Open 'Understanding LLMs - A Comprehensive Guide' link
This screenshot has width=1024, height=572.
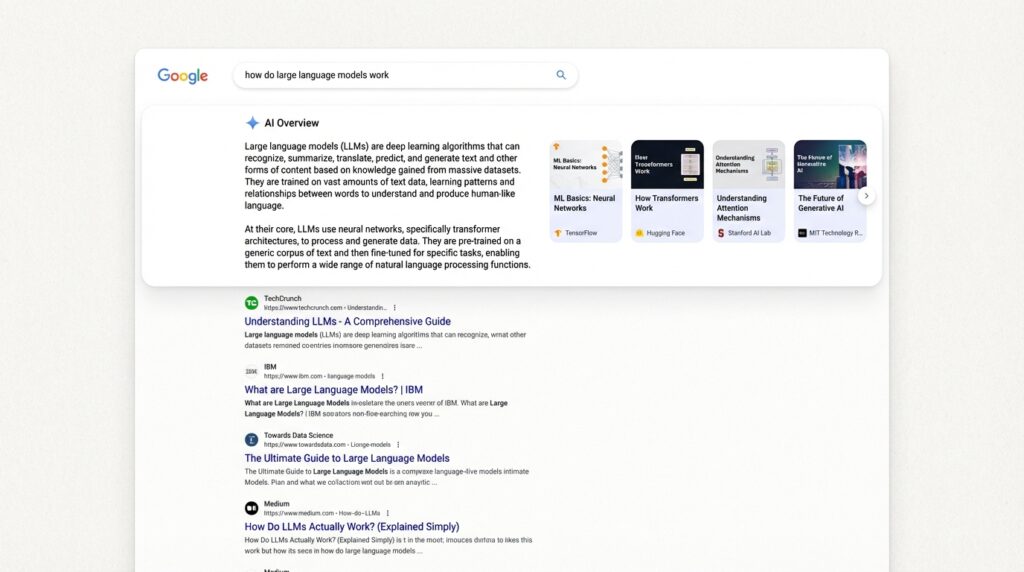click(x=347, y=322)
